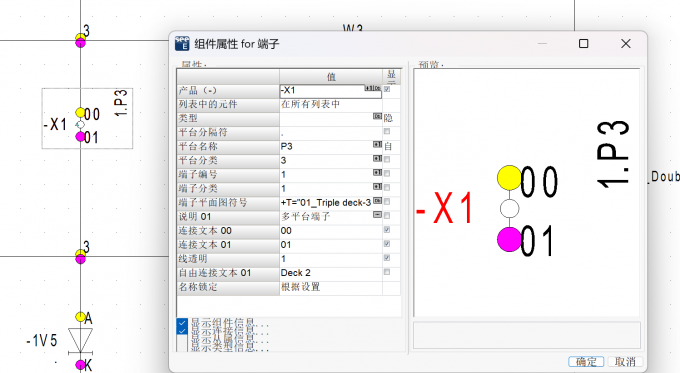Click the icon button in the 端子分类 row
Viewport: 680px width, 373px height.
point(377,186)
